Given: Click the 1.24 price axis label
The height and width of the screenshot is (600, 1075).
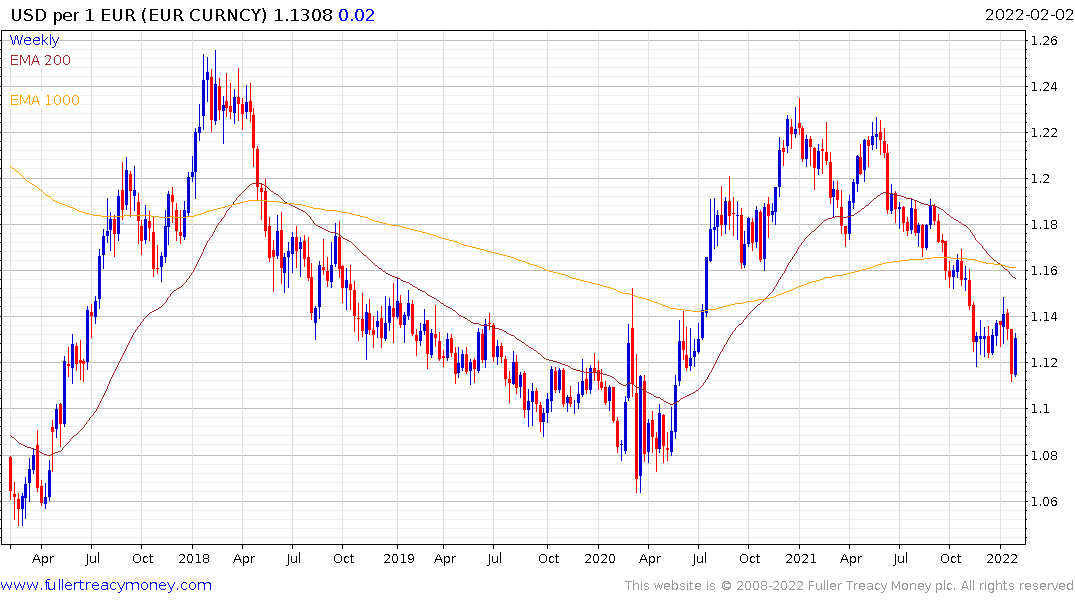Looking at the screenshot, I should [1044, 86].
